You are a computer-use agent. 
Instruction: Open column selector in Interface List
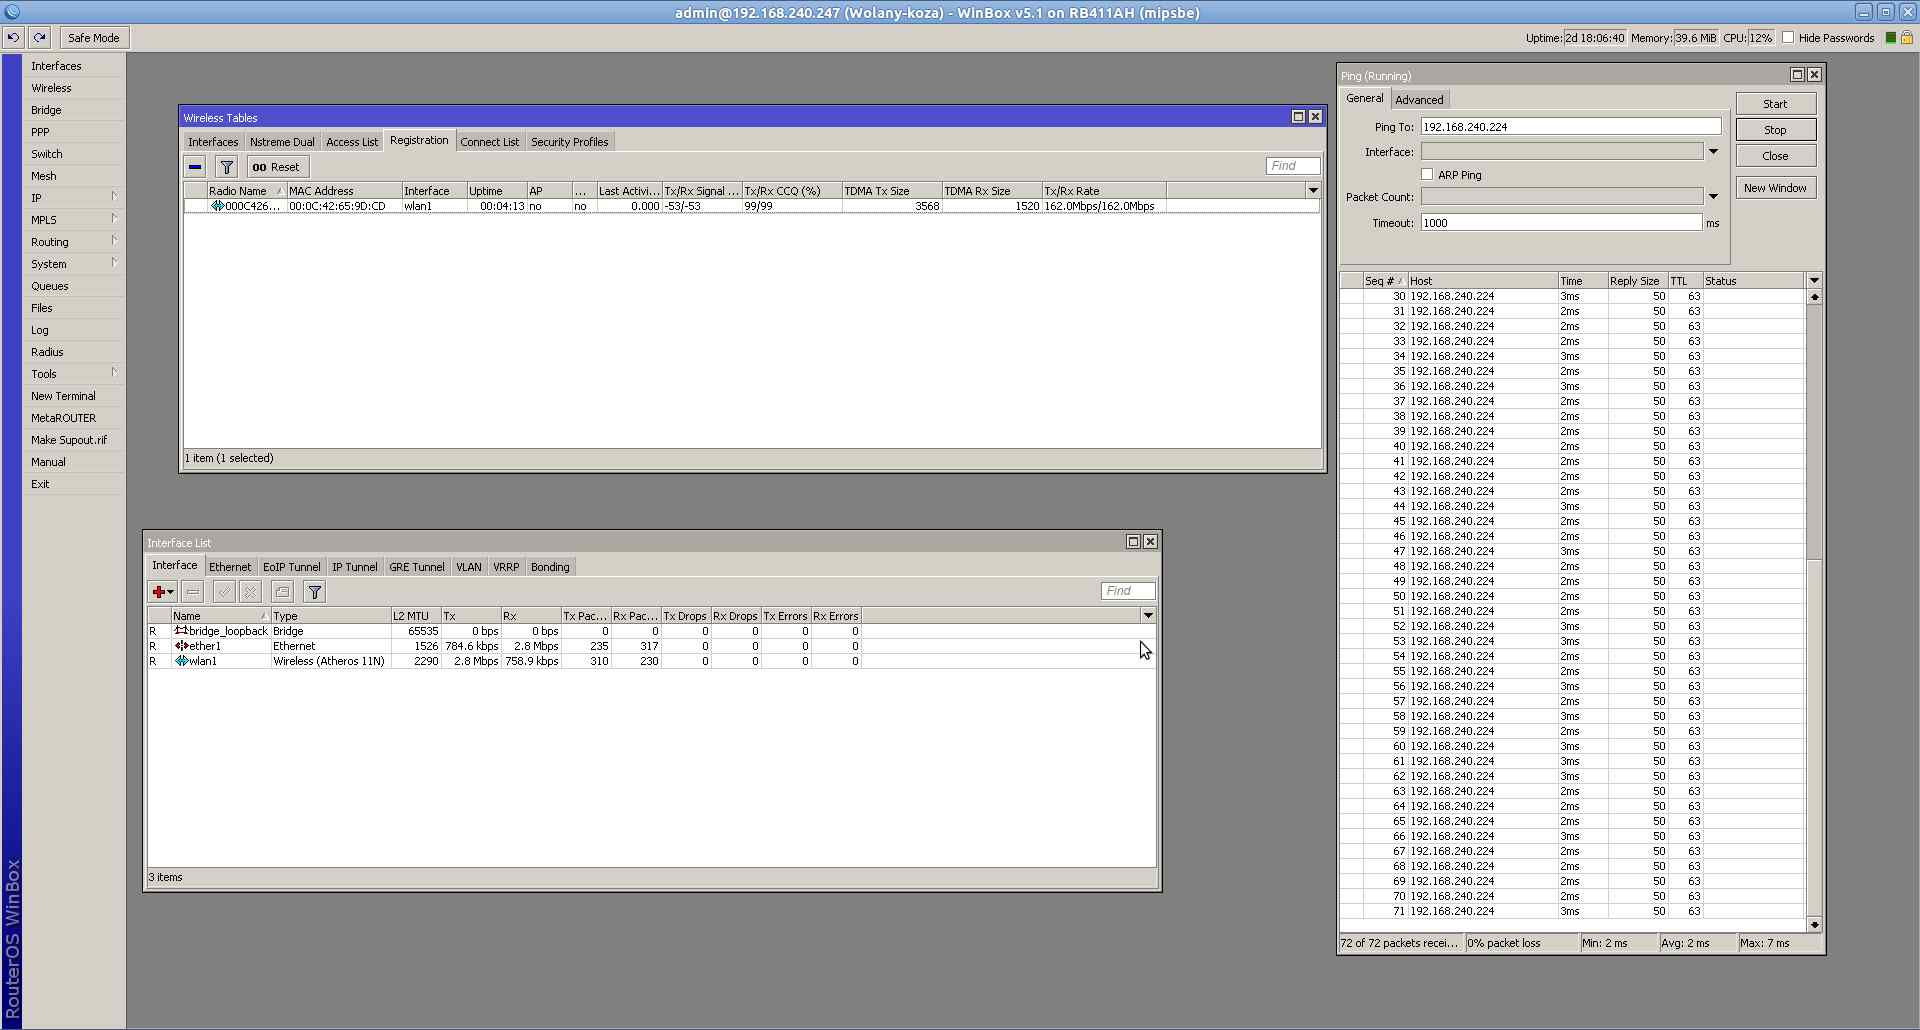1148,616
